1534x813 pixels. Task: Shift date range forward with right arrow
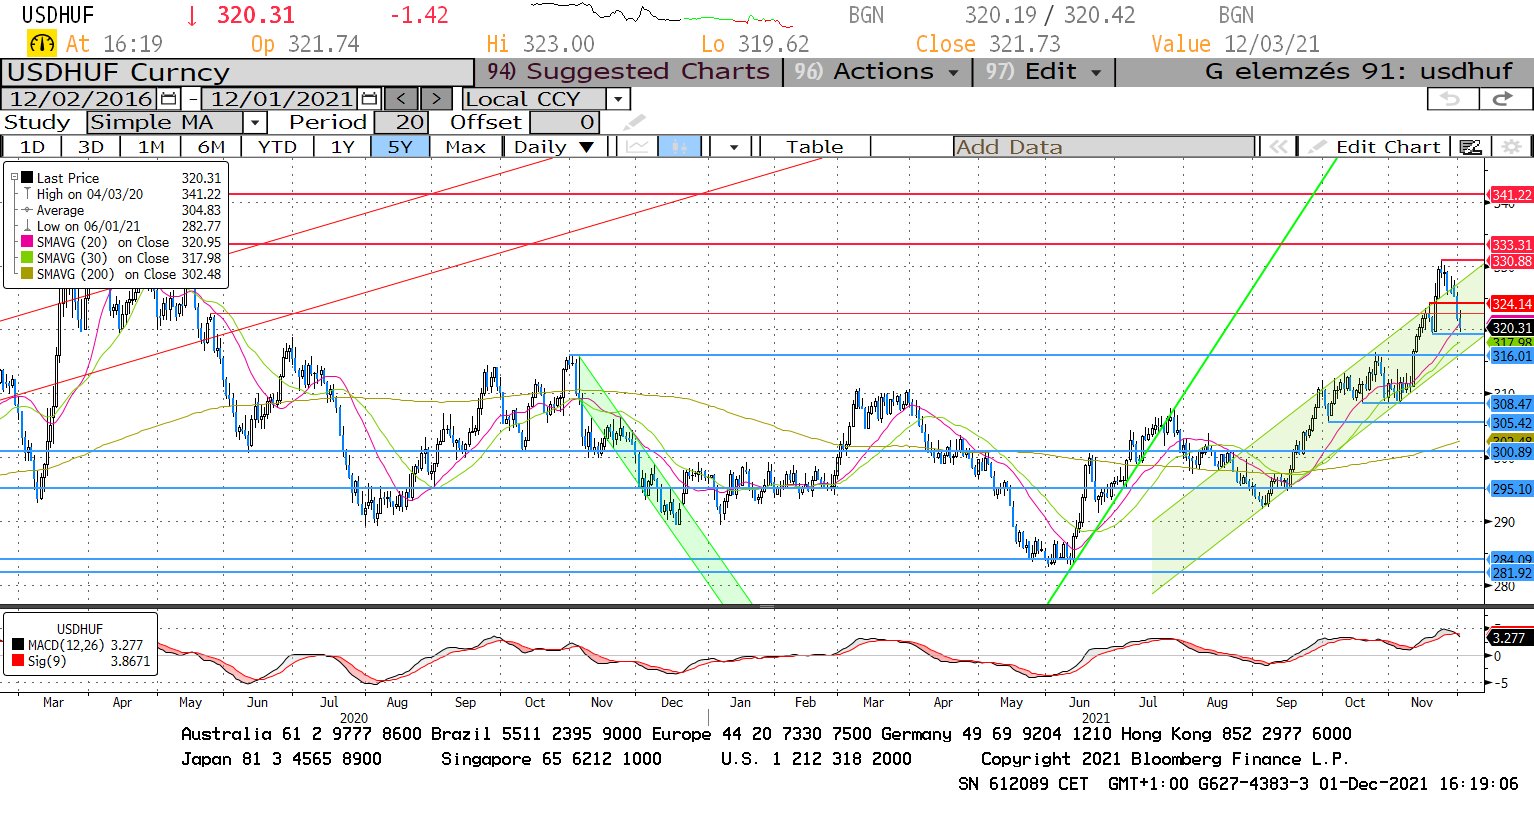(x=436, y=99)
